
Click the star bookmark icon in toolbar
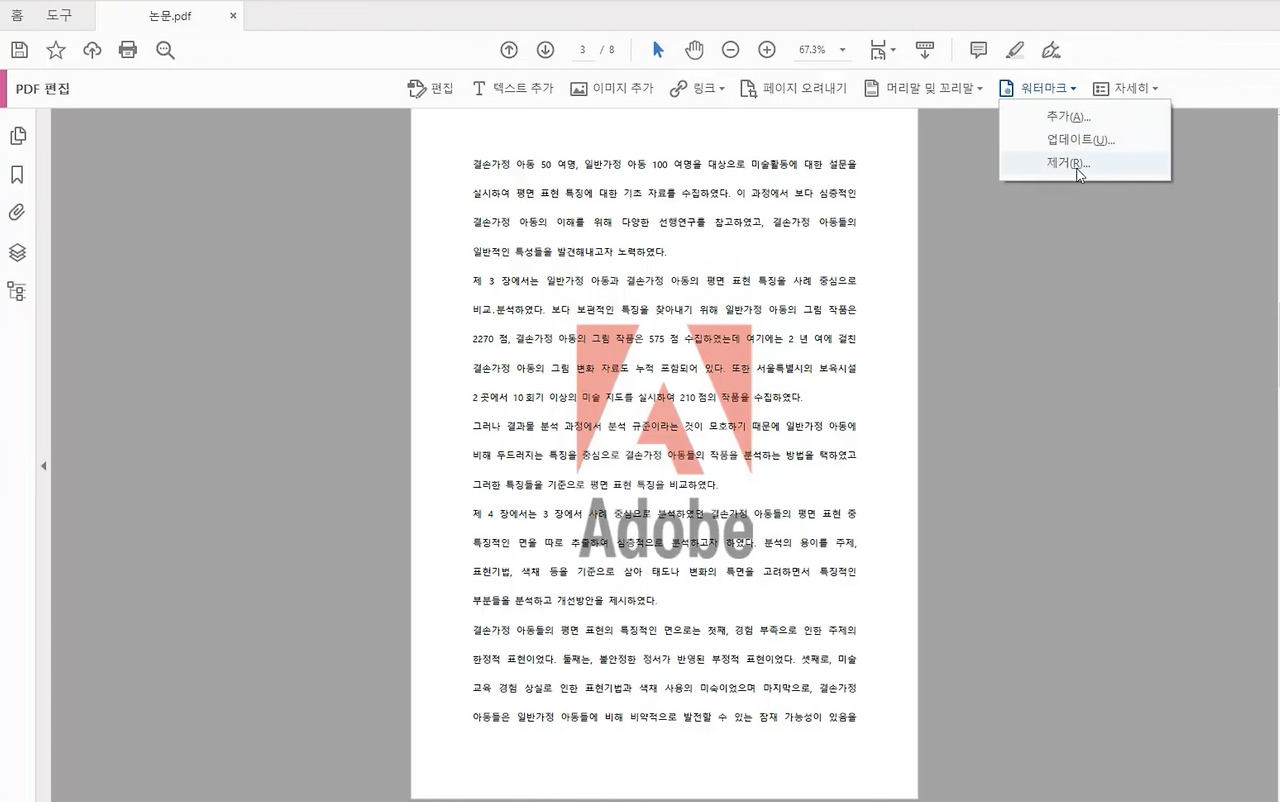click(56, 50)
